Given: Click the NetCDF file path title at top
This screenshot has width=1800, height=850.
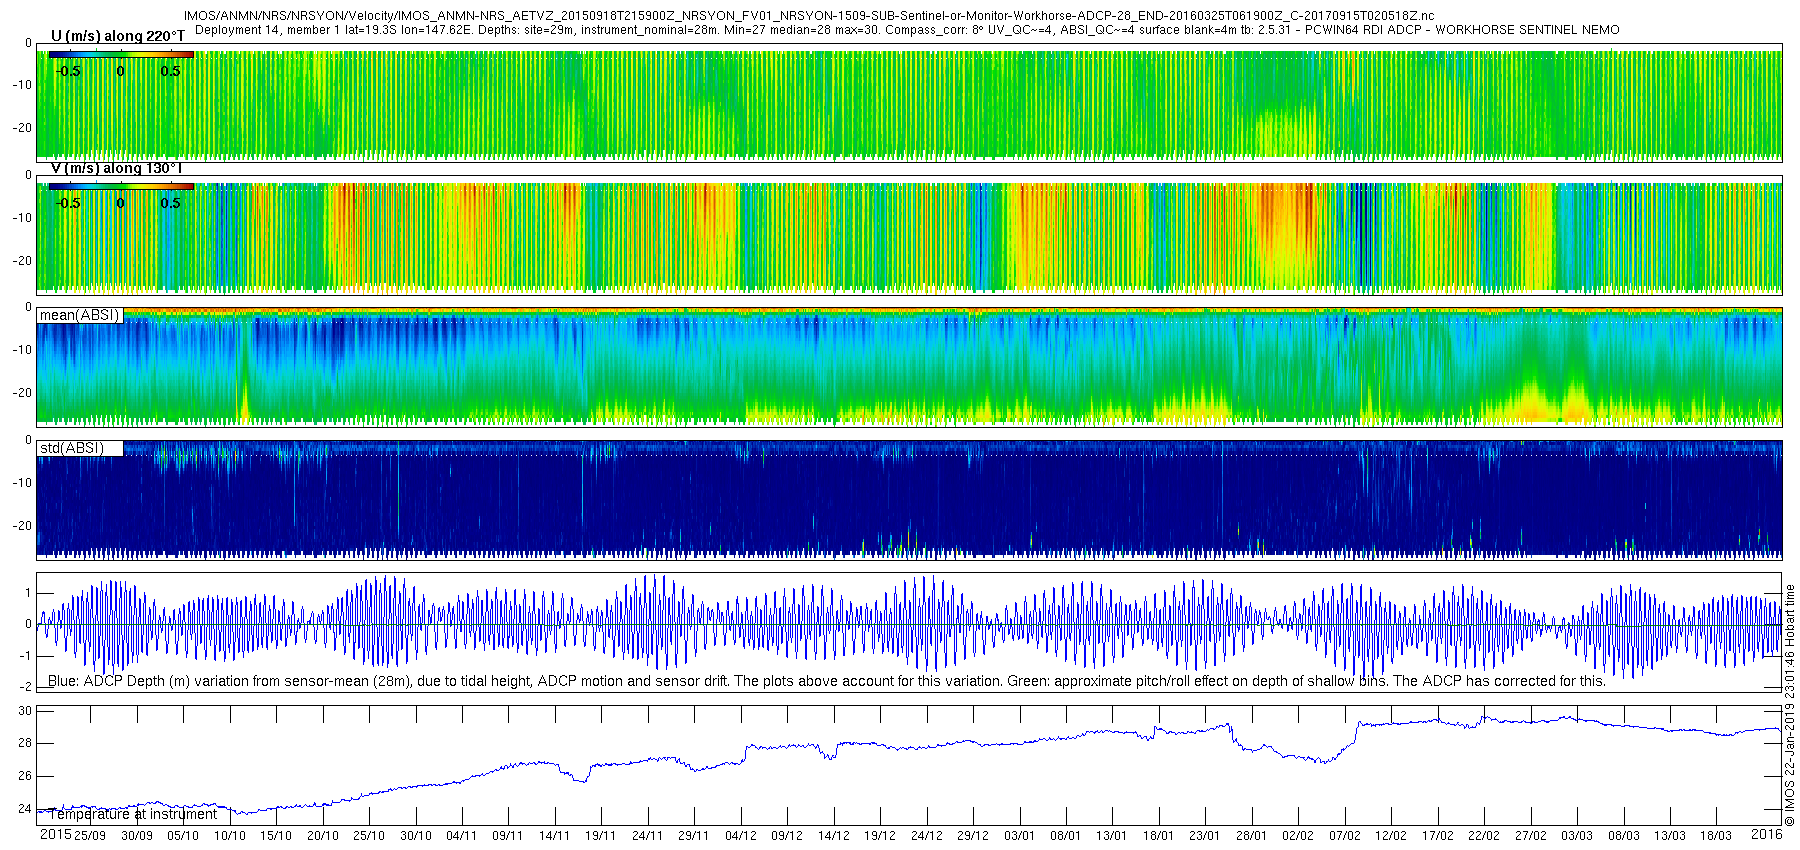Looking at the screenshot, I should click(809, 16).
